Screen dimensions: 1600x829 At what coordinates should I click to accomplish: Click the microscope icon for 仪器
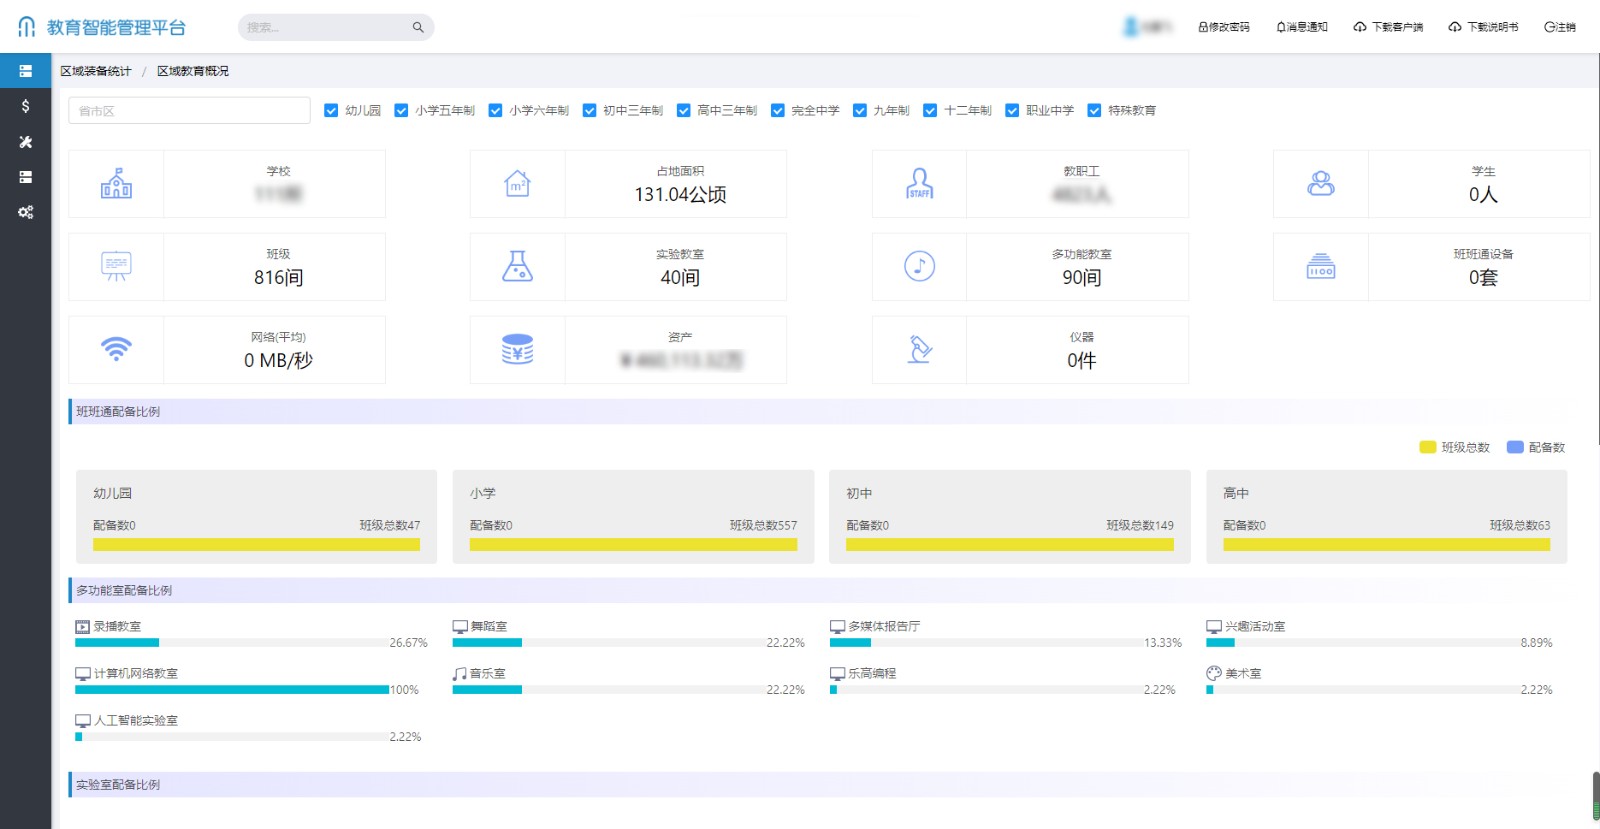[919, 350]
